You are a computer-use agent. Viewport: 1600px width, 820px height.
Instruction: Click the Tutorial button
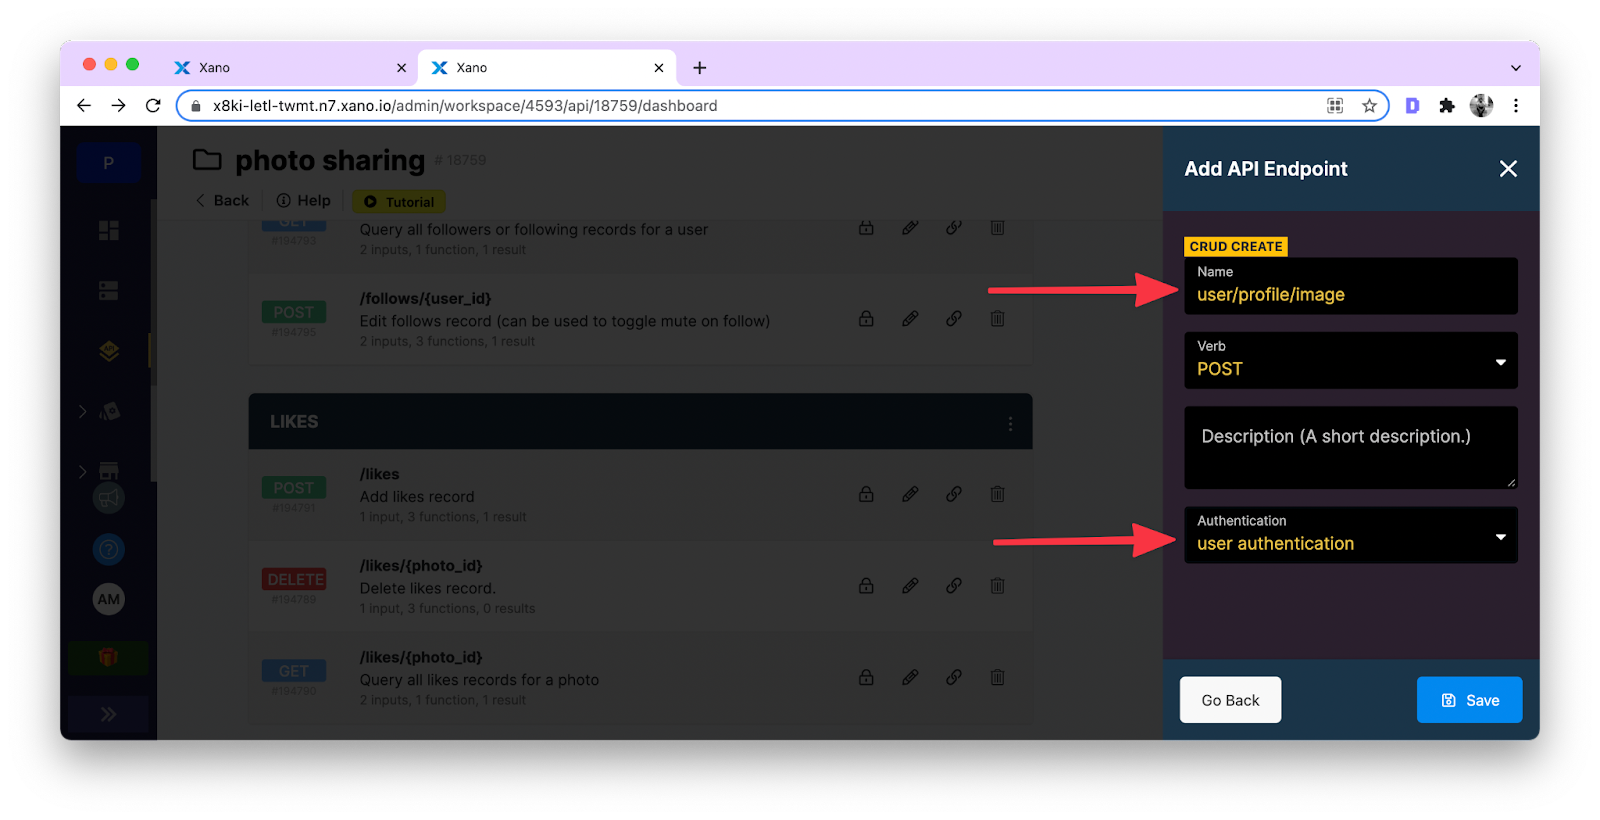[399, 201]
